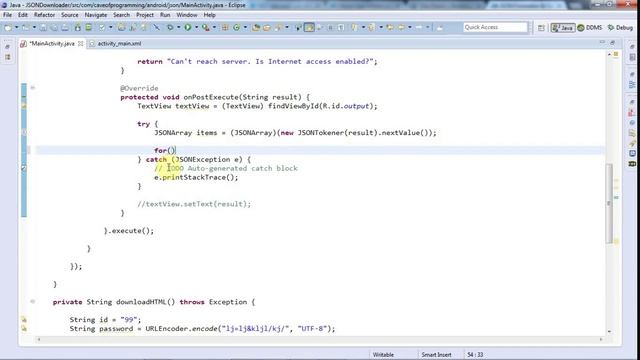
Task: Click the Open Perspective icon
Action: [541, 28]
